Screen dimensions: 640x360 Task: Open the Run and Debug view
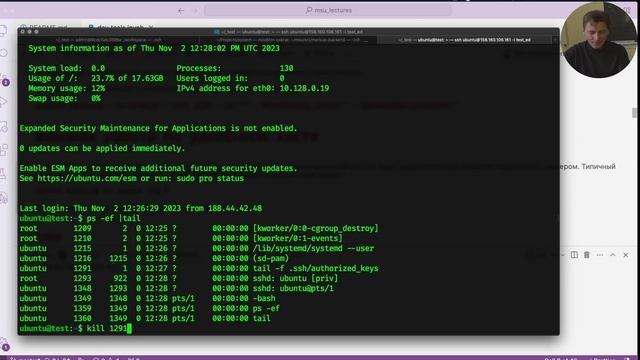pyautogui.click(x=3, y=102)
